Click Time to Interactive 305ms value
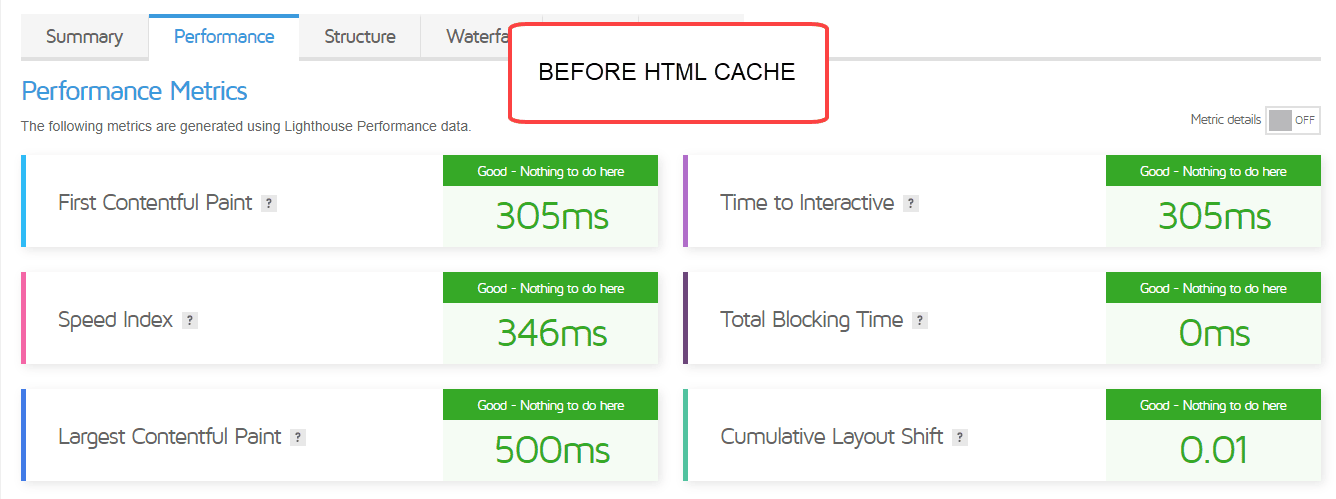The width and height of the screenshot is (1336, 499). 1214,216
